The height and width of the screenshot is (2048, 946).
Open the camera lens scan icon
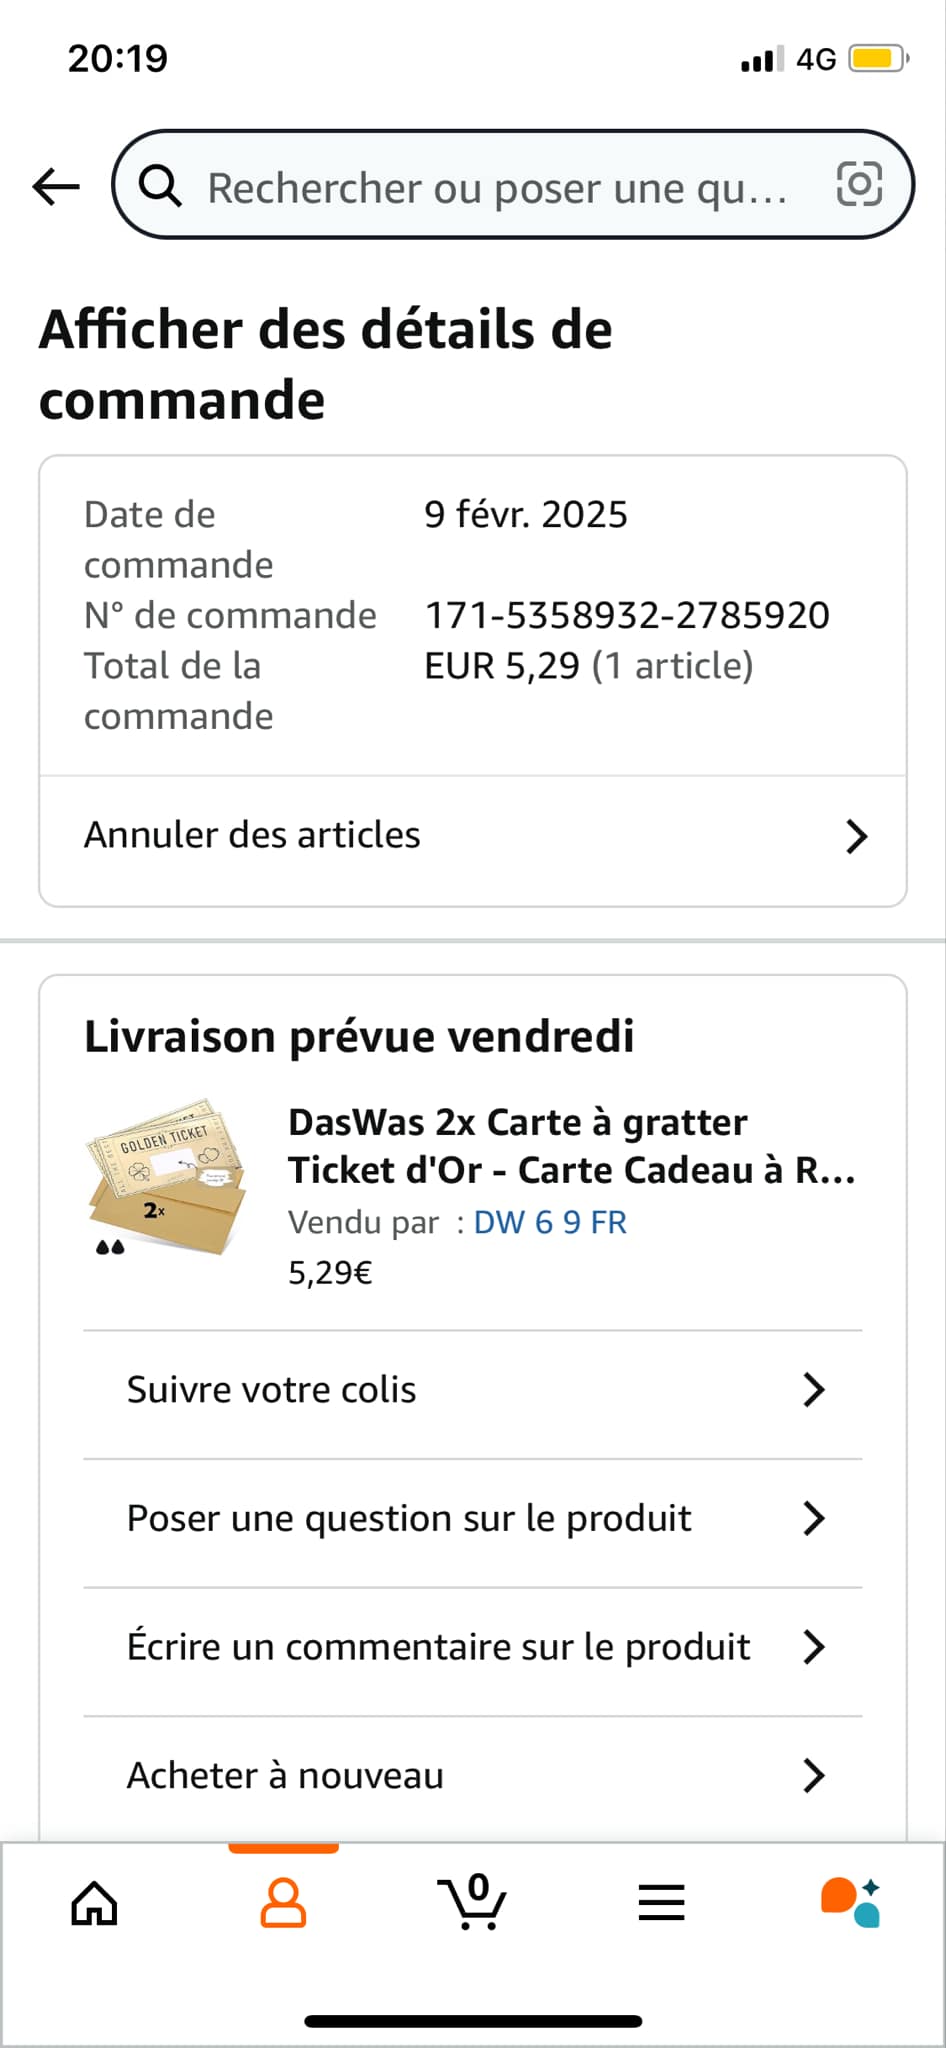859,185
